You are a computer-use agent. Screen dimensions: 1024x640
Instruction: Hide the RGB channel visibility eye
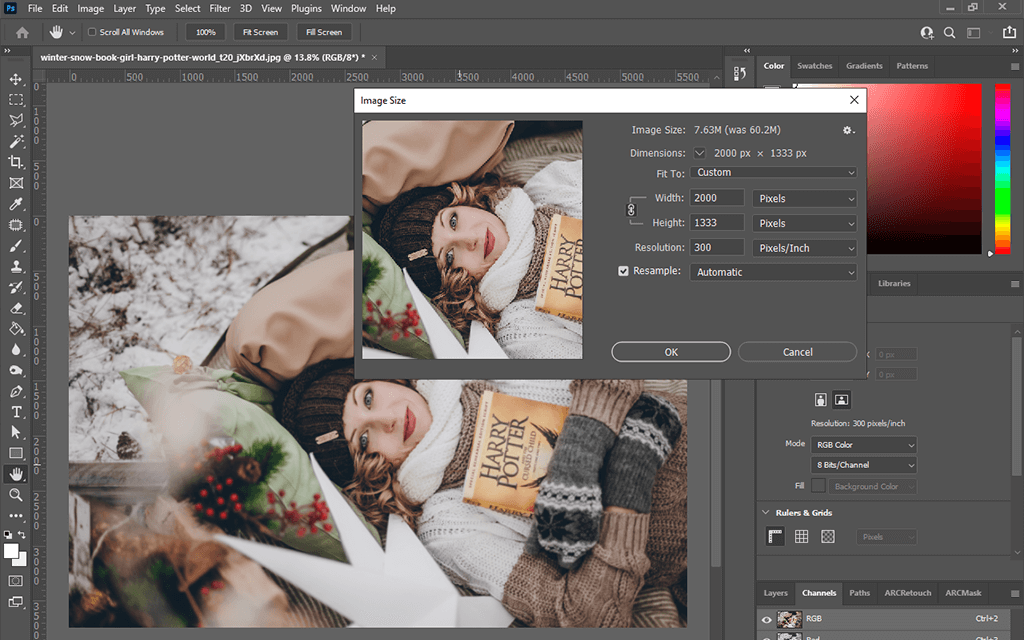pyautogui.click(x=767, y=619)
